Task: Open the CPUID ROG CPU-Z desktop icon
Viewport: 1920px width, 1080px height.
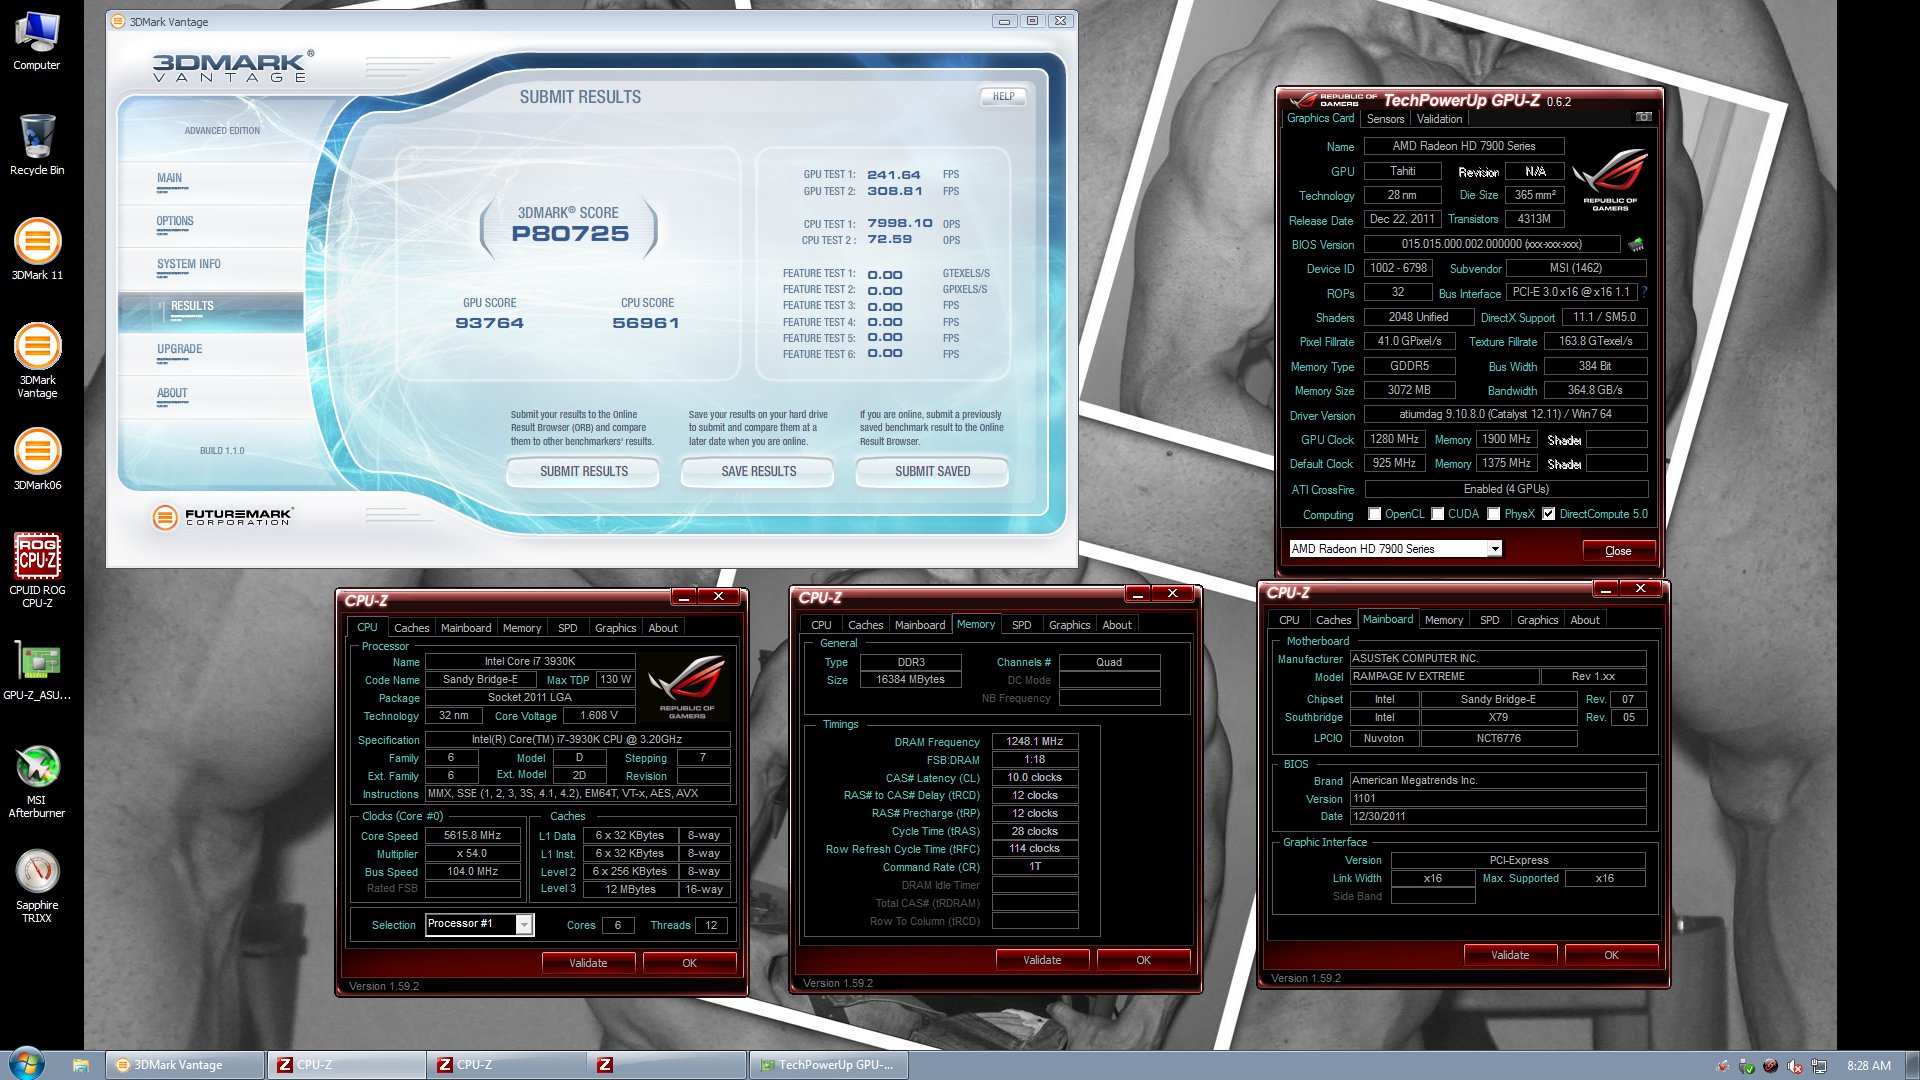Action: (x=37, y=570)
